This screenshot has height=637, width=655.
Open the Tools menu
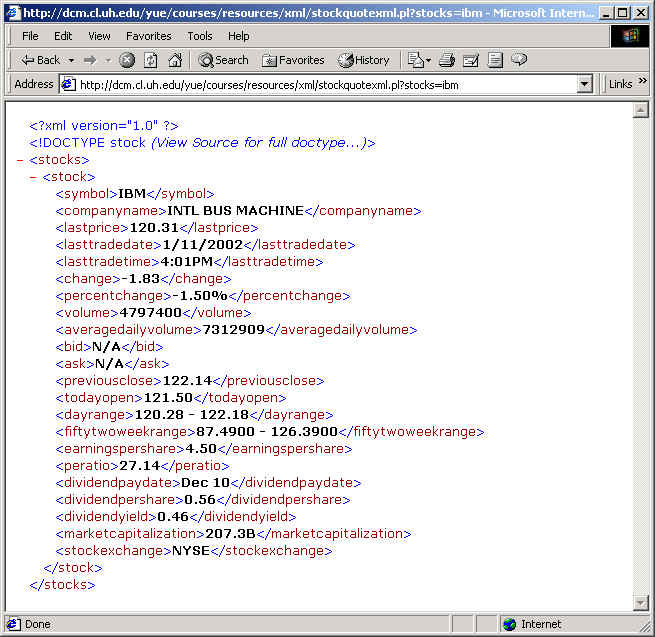200,36
